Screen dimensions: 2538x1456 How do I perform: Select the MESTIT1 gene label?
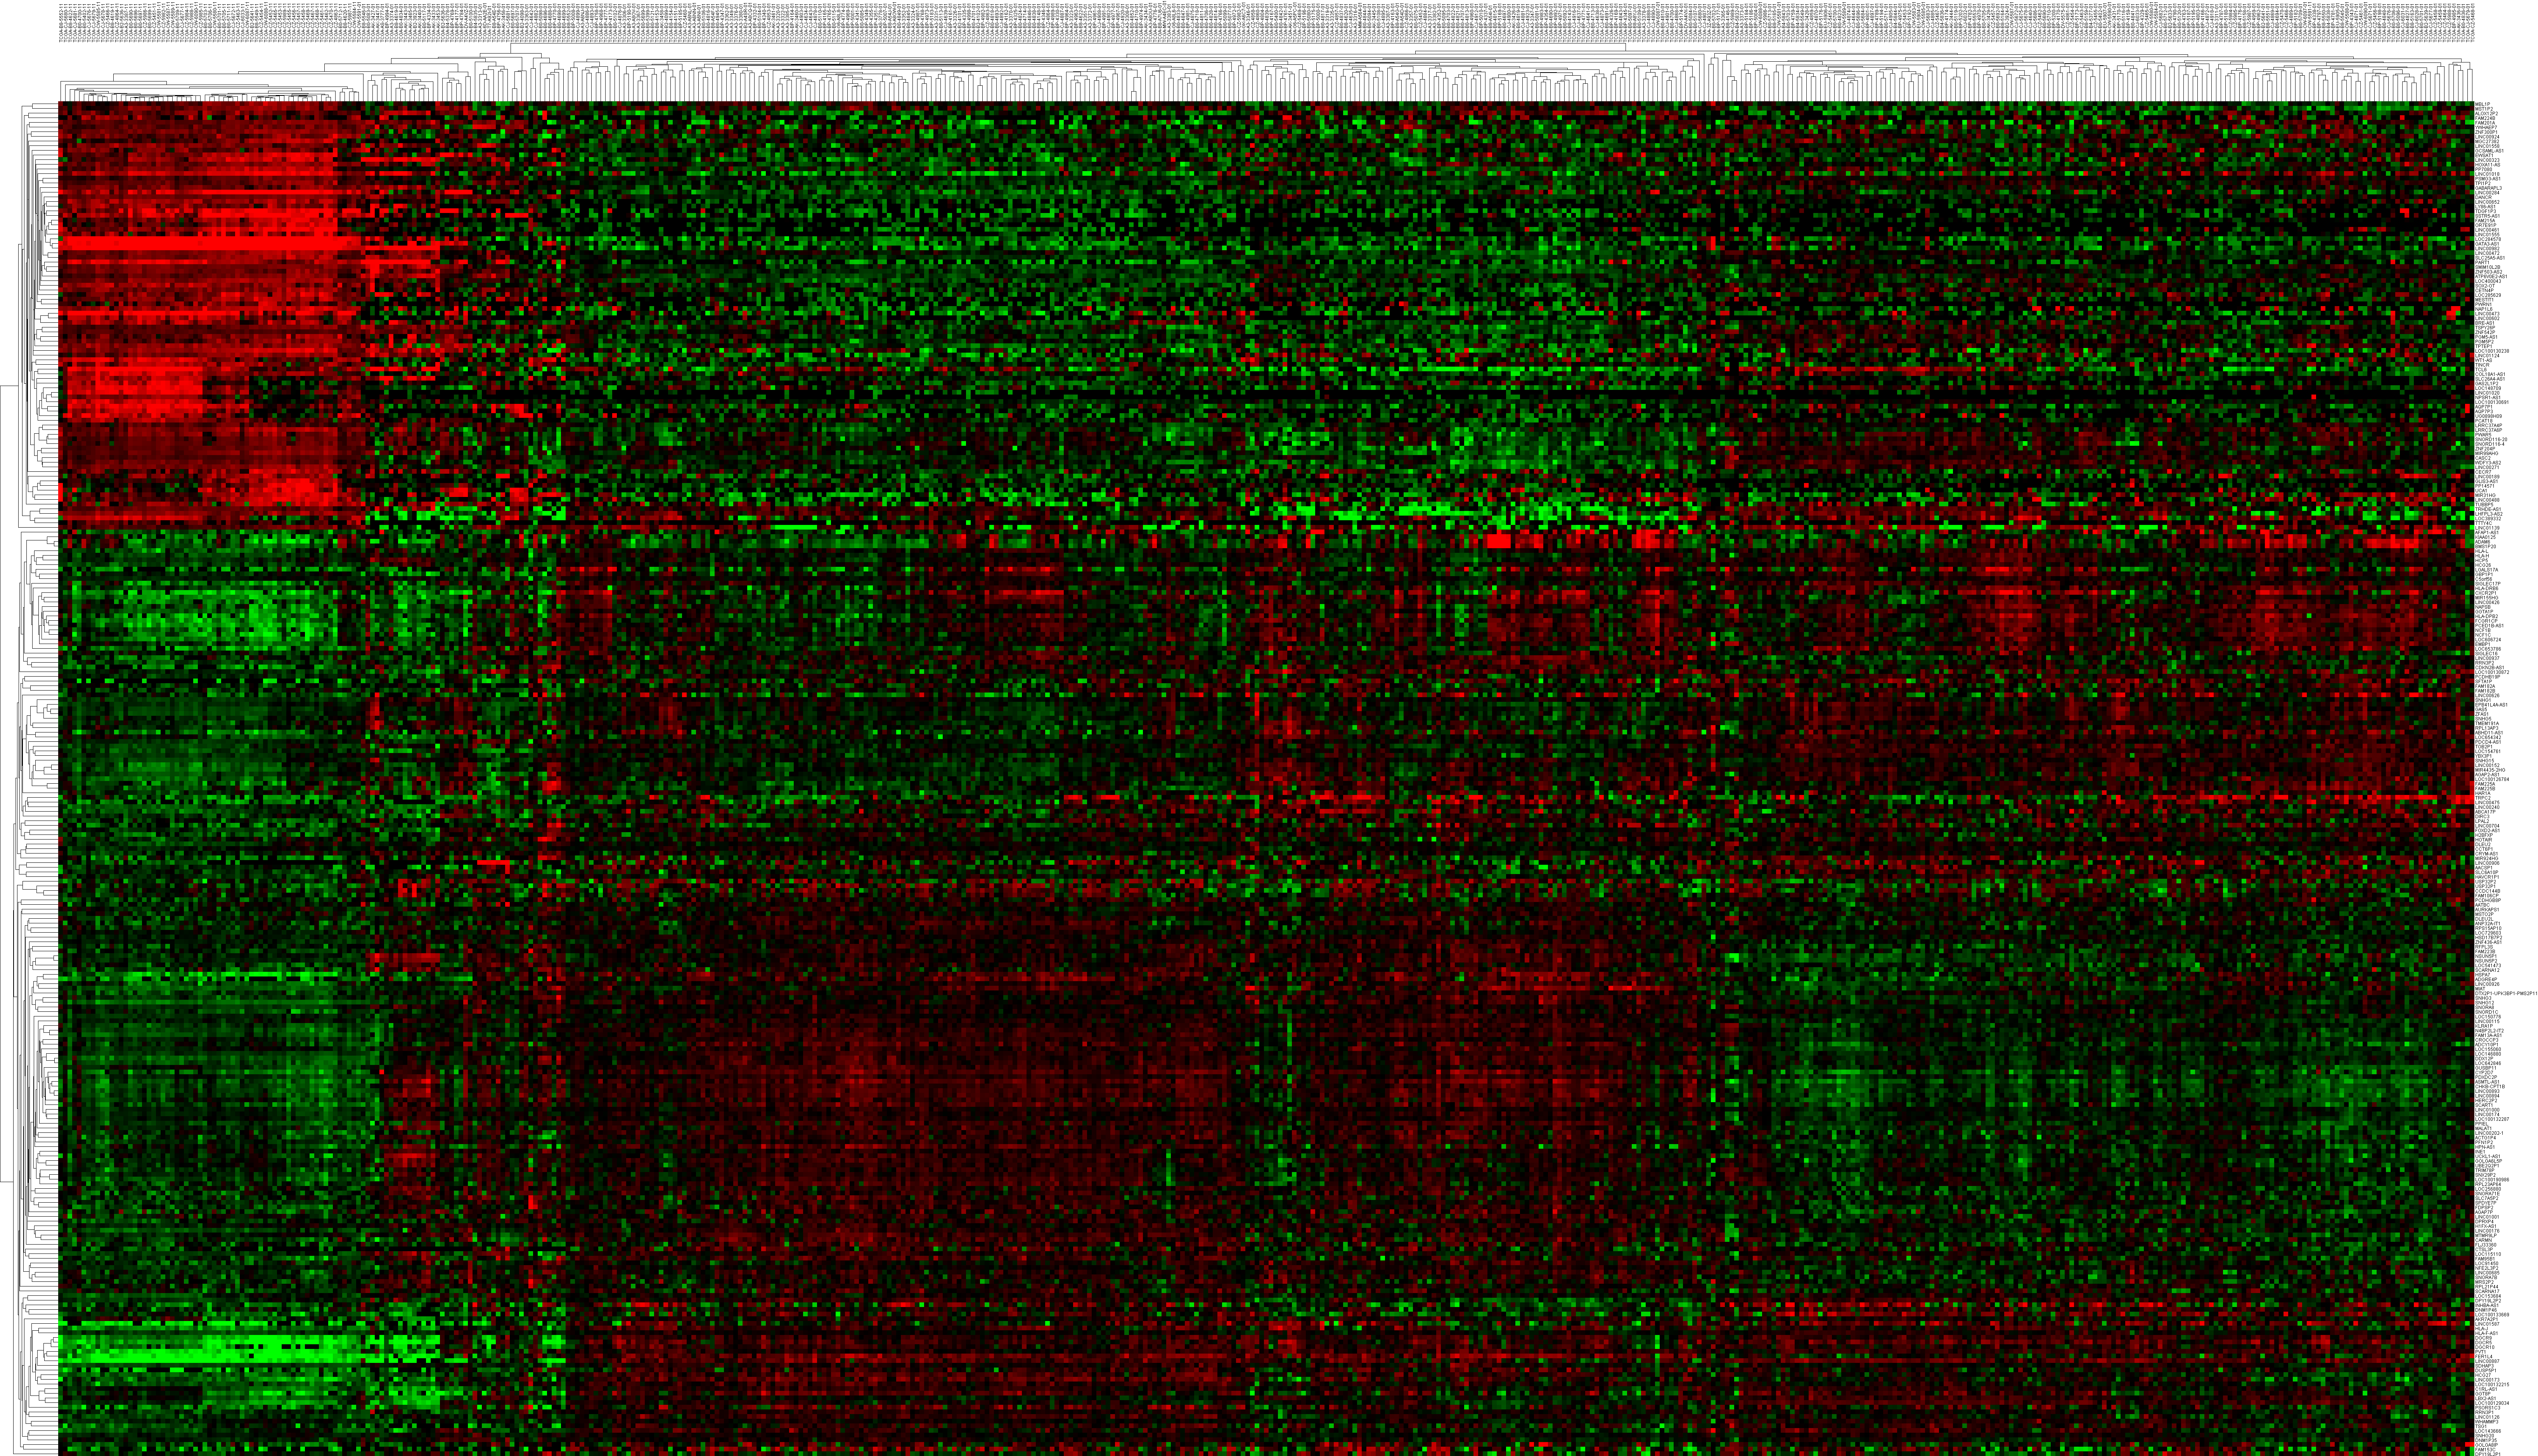tap(2484, 300)
